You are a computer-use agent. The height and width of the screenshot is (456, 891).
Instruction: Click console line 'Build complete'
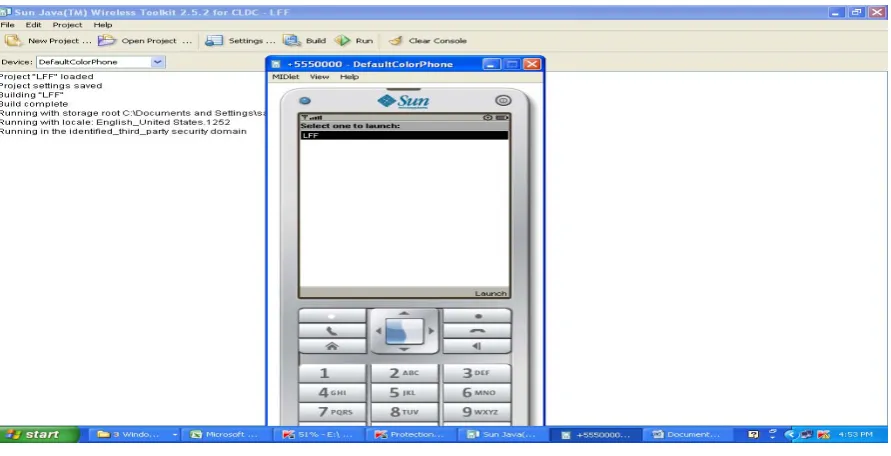34,104
